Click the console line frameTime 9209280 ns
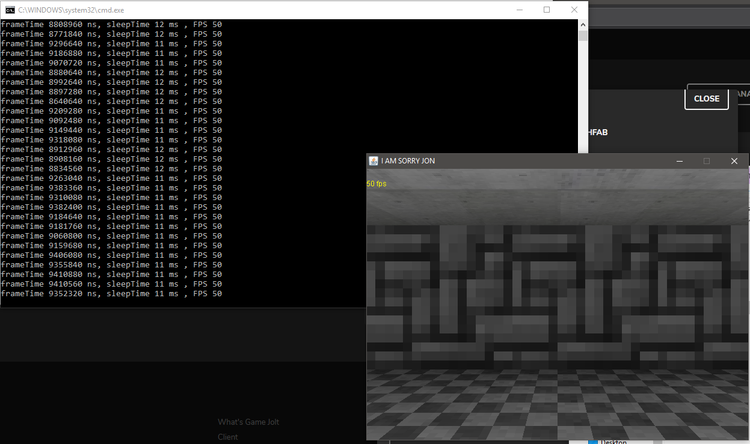This screenshot has height=444, width=750. (111, 111)
